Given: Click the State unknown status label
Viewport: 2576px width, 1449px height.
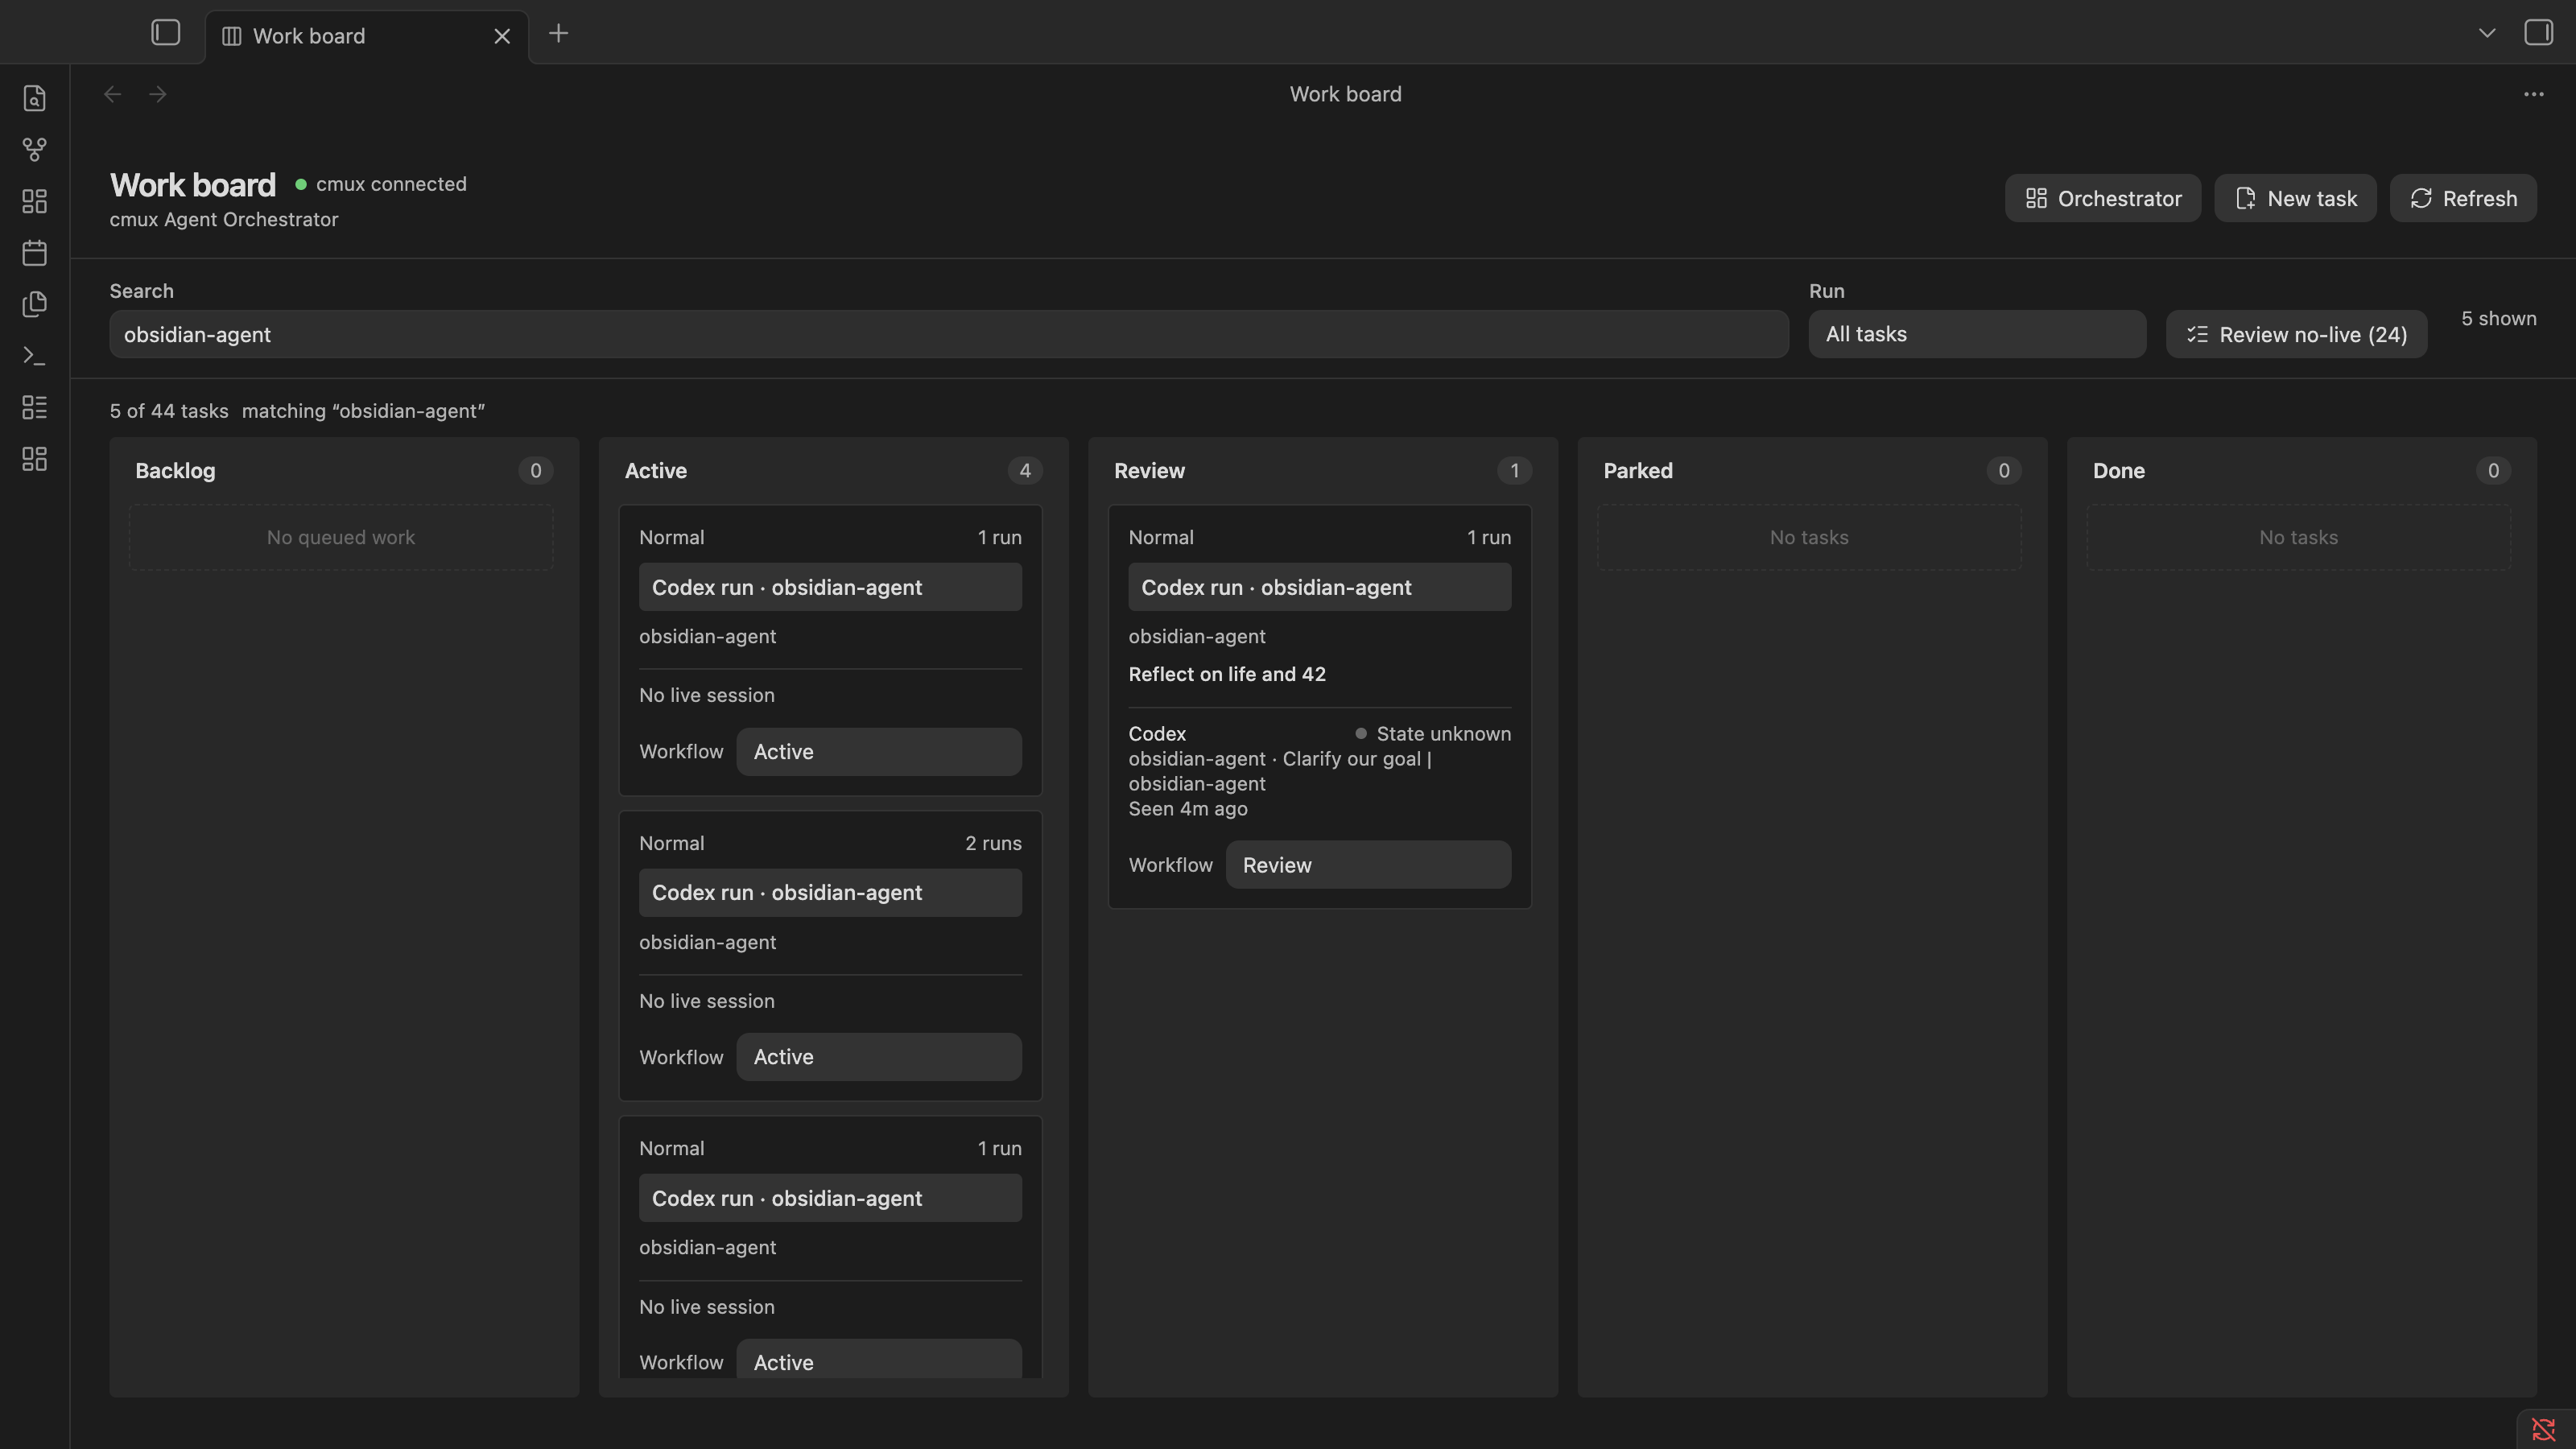Looking at the screenshot, I should tap(1433, 733).
